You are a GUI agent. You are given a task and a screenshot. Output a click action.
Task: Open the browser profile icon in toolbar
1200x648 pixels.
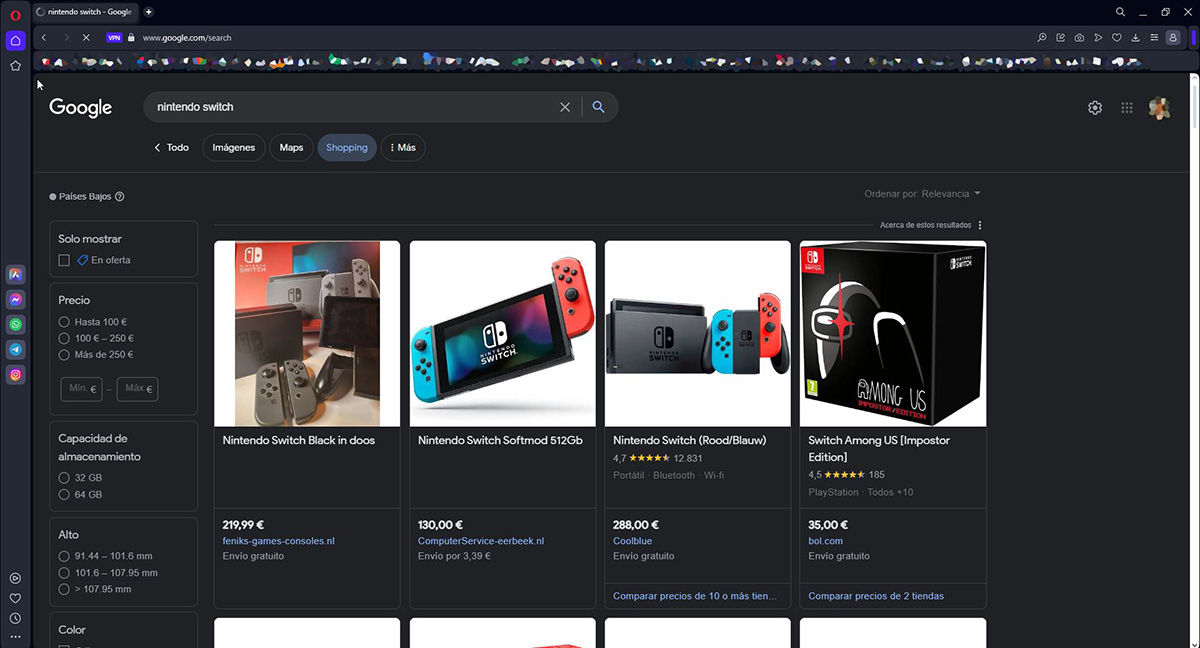1173,38
